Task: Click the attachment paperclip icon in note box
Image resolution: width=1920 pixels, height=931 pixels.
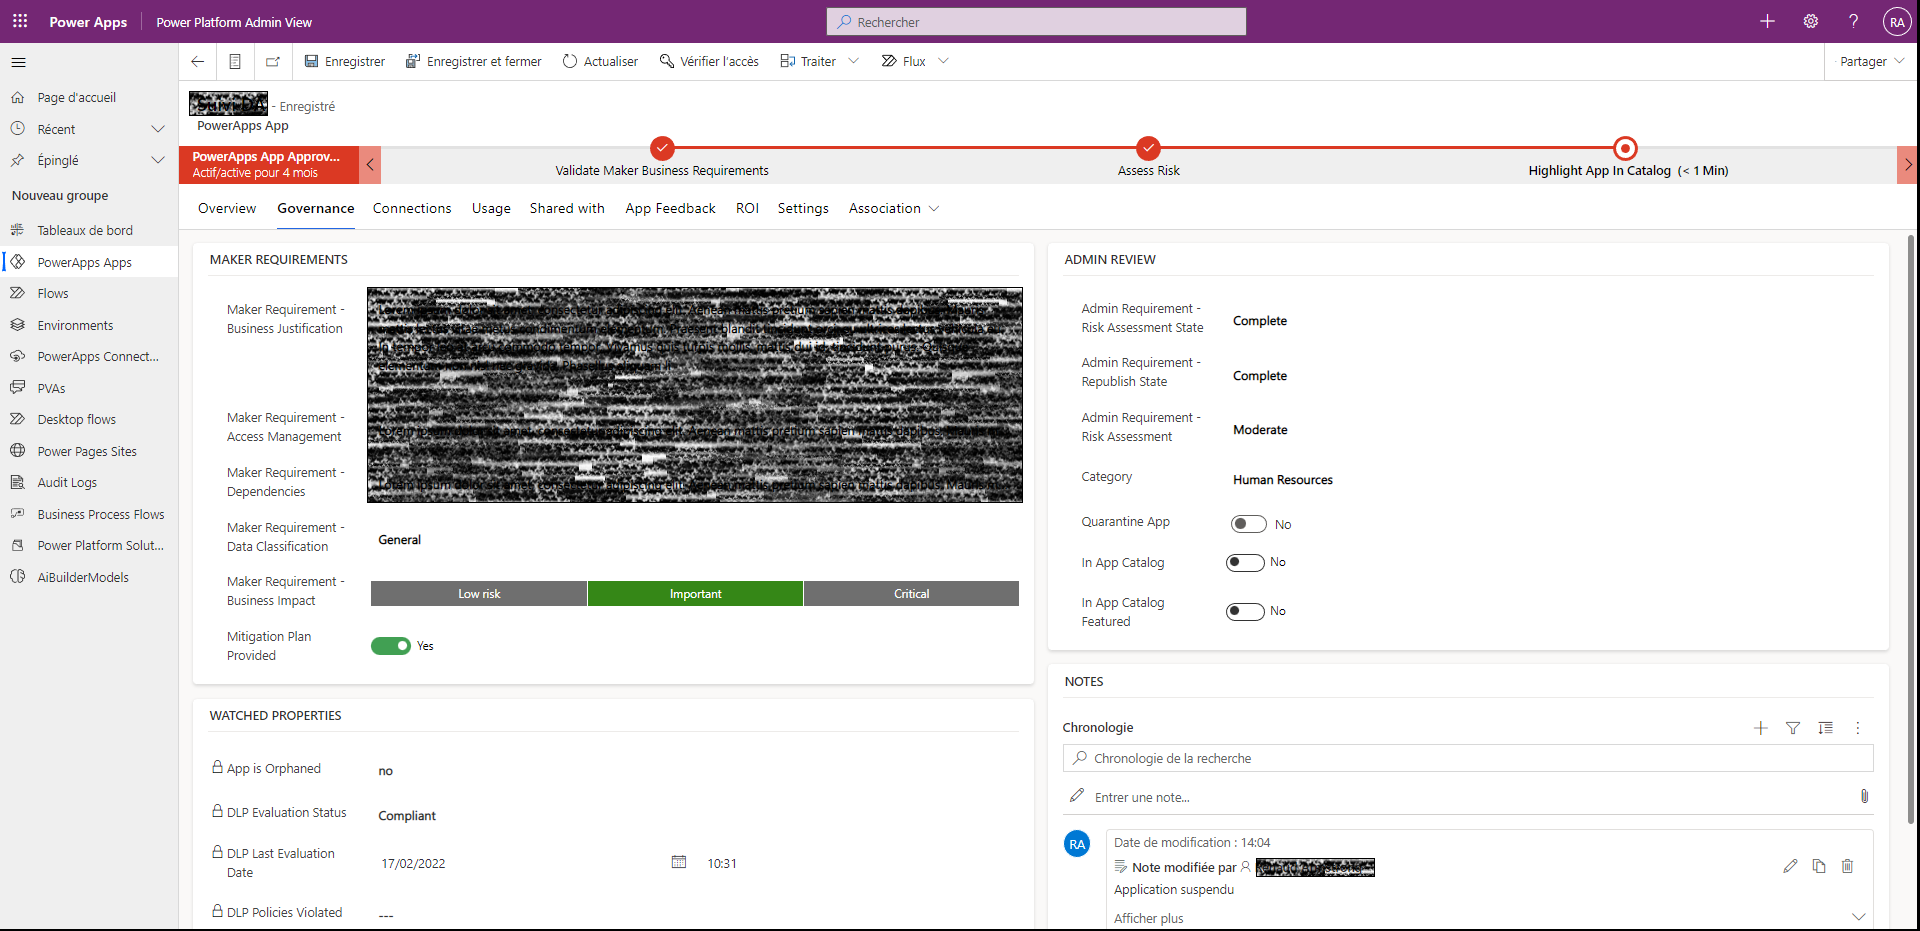Action: click(x=1864, y=796)
